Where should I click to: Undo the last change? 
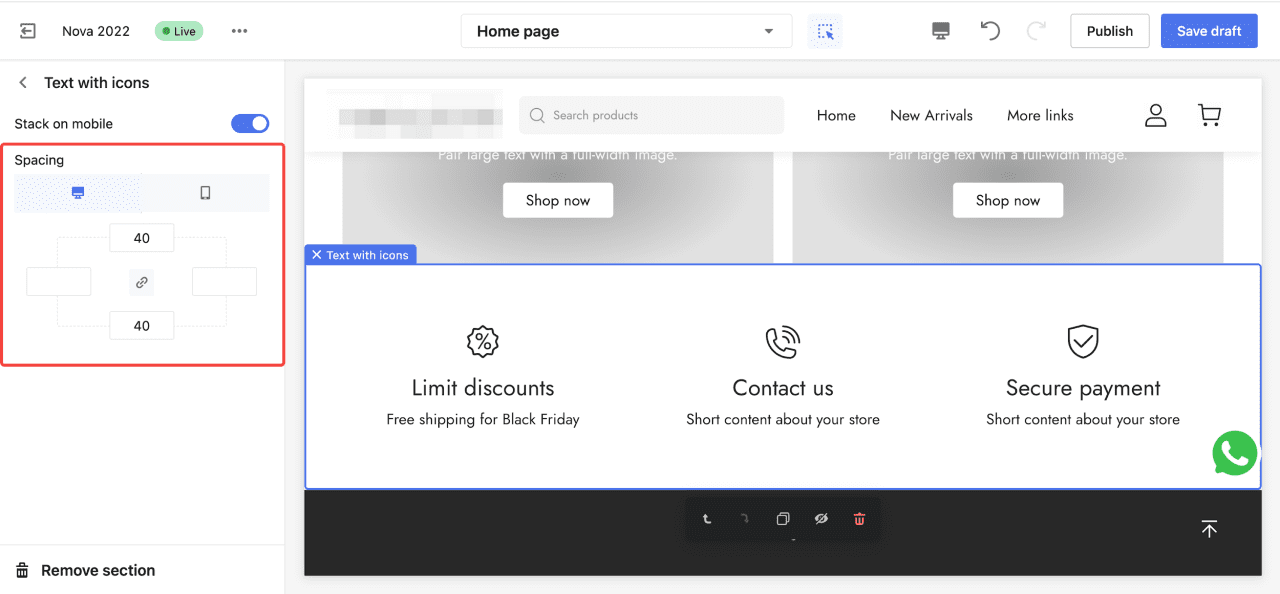point(990,31)
